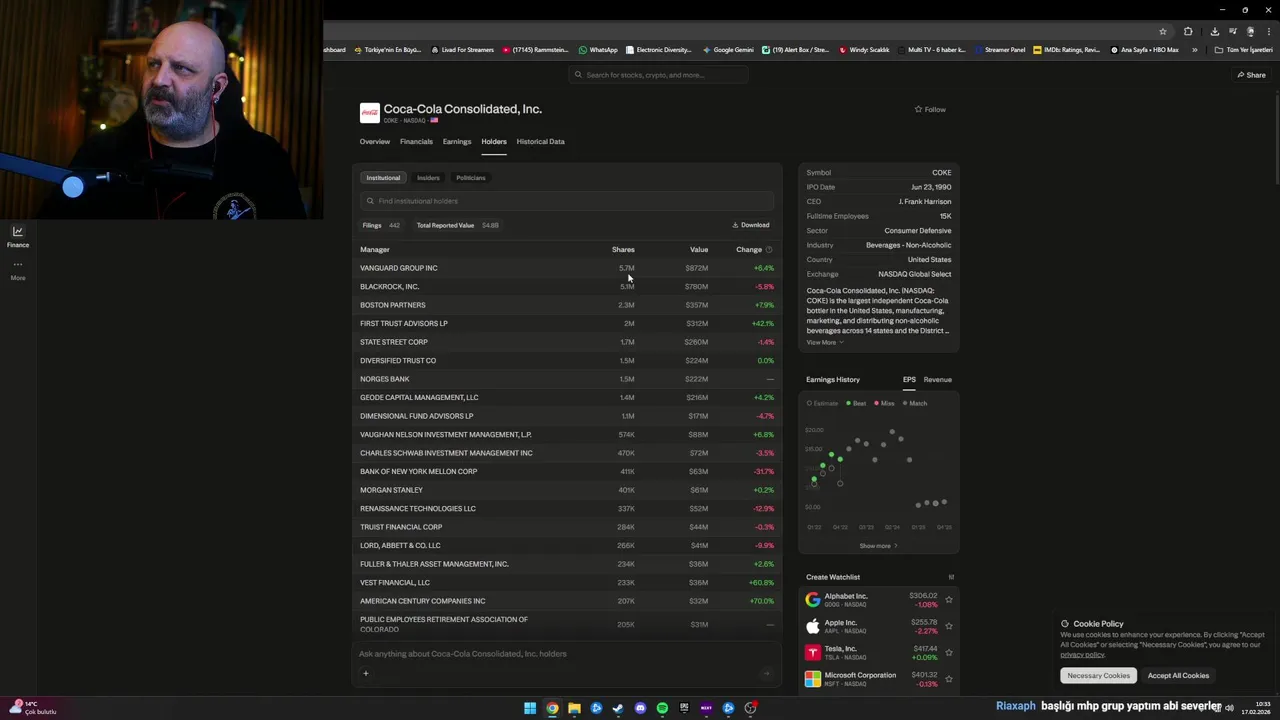Open the Finance section in the left sidebar
Screen dimensions: 1280x720
click(x=17, y=237)
